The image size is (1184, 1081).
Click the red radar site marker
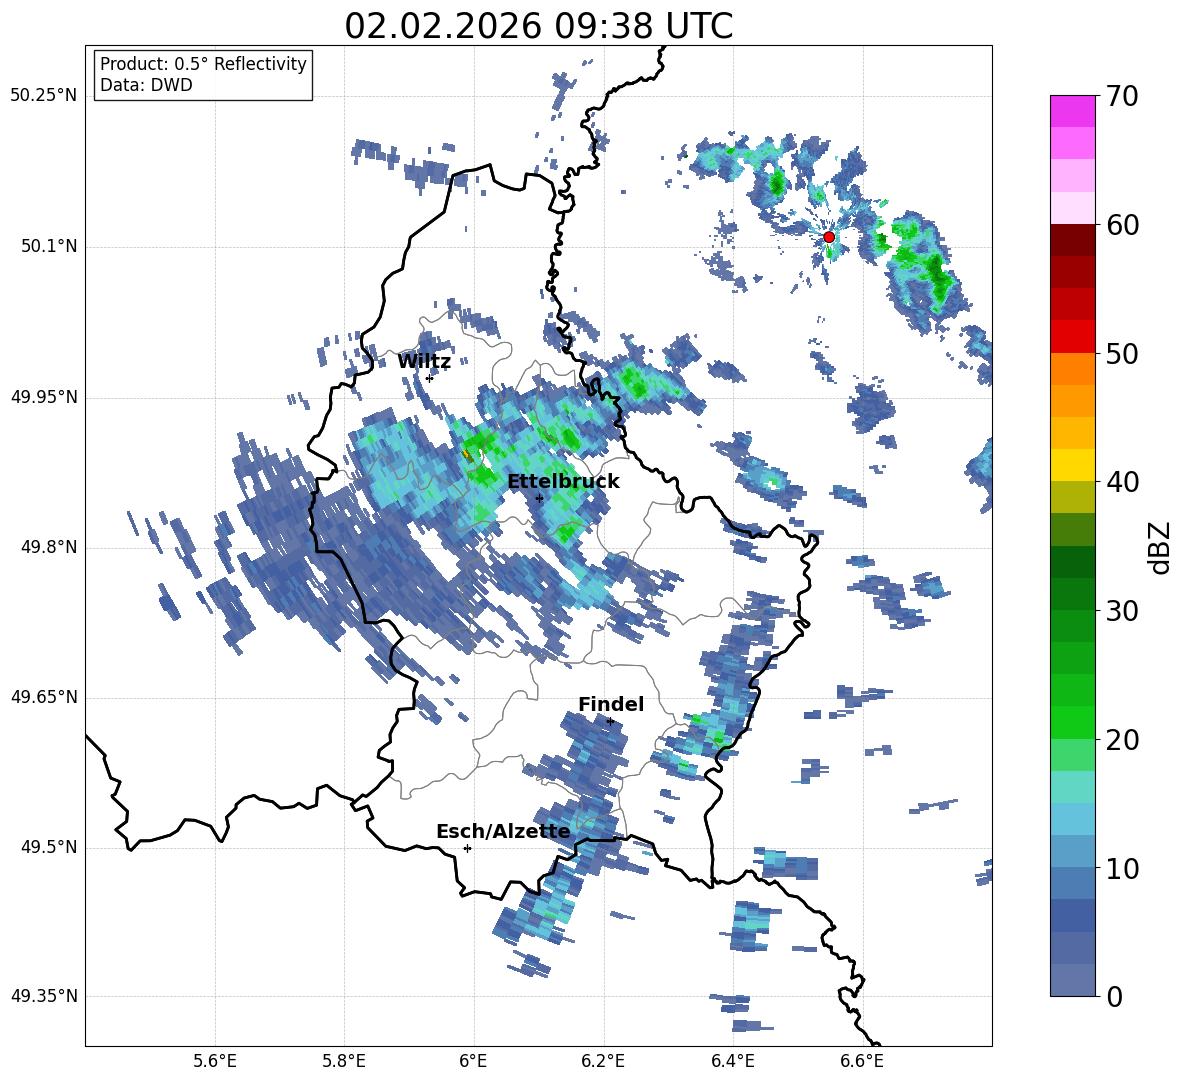828,237
